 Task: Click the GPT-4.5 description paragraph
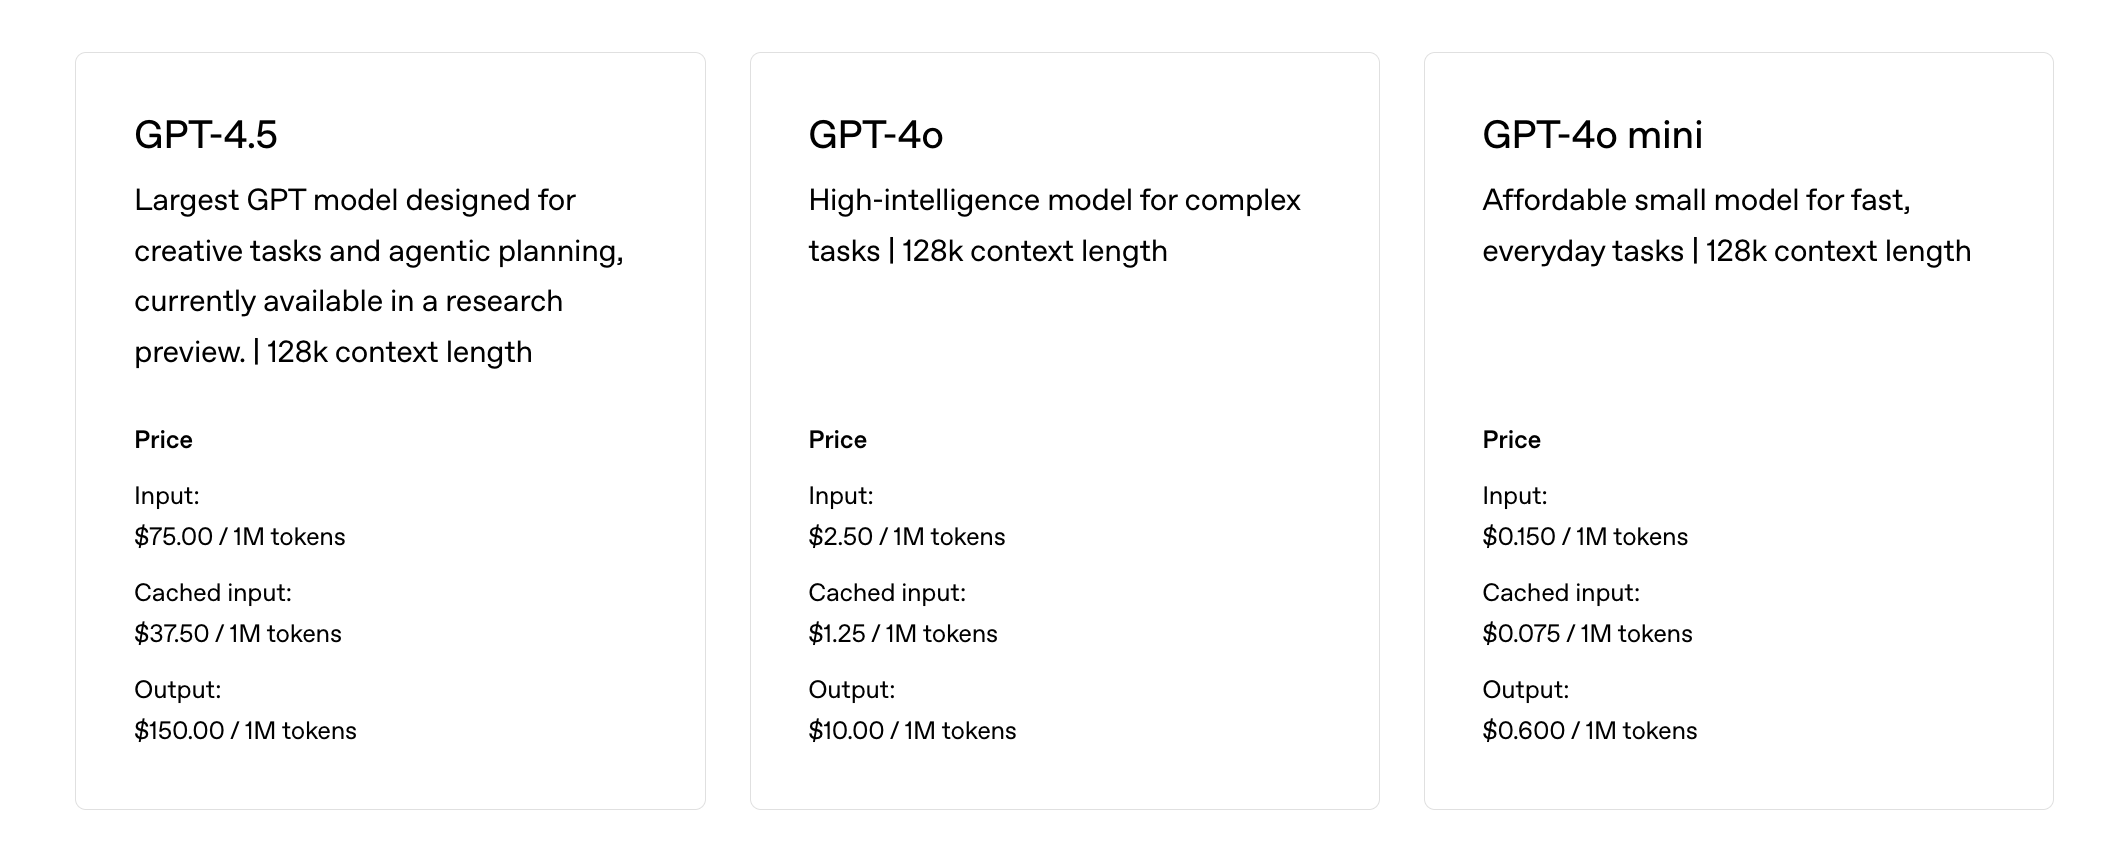[379, 276]
